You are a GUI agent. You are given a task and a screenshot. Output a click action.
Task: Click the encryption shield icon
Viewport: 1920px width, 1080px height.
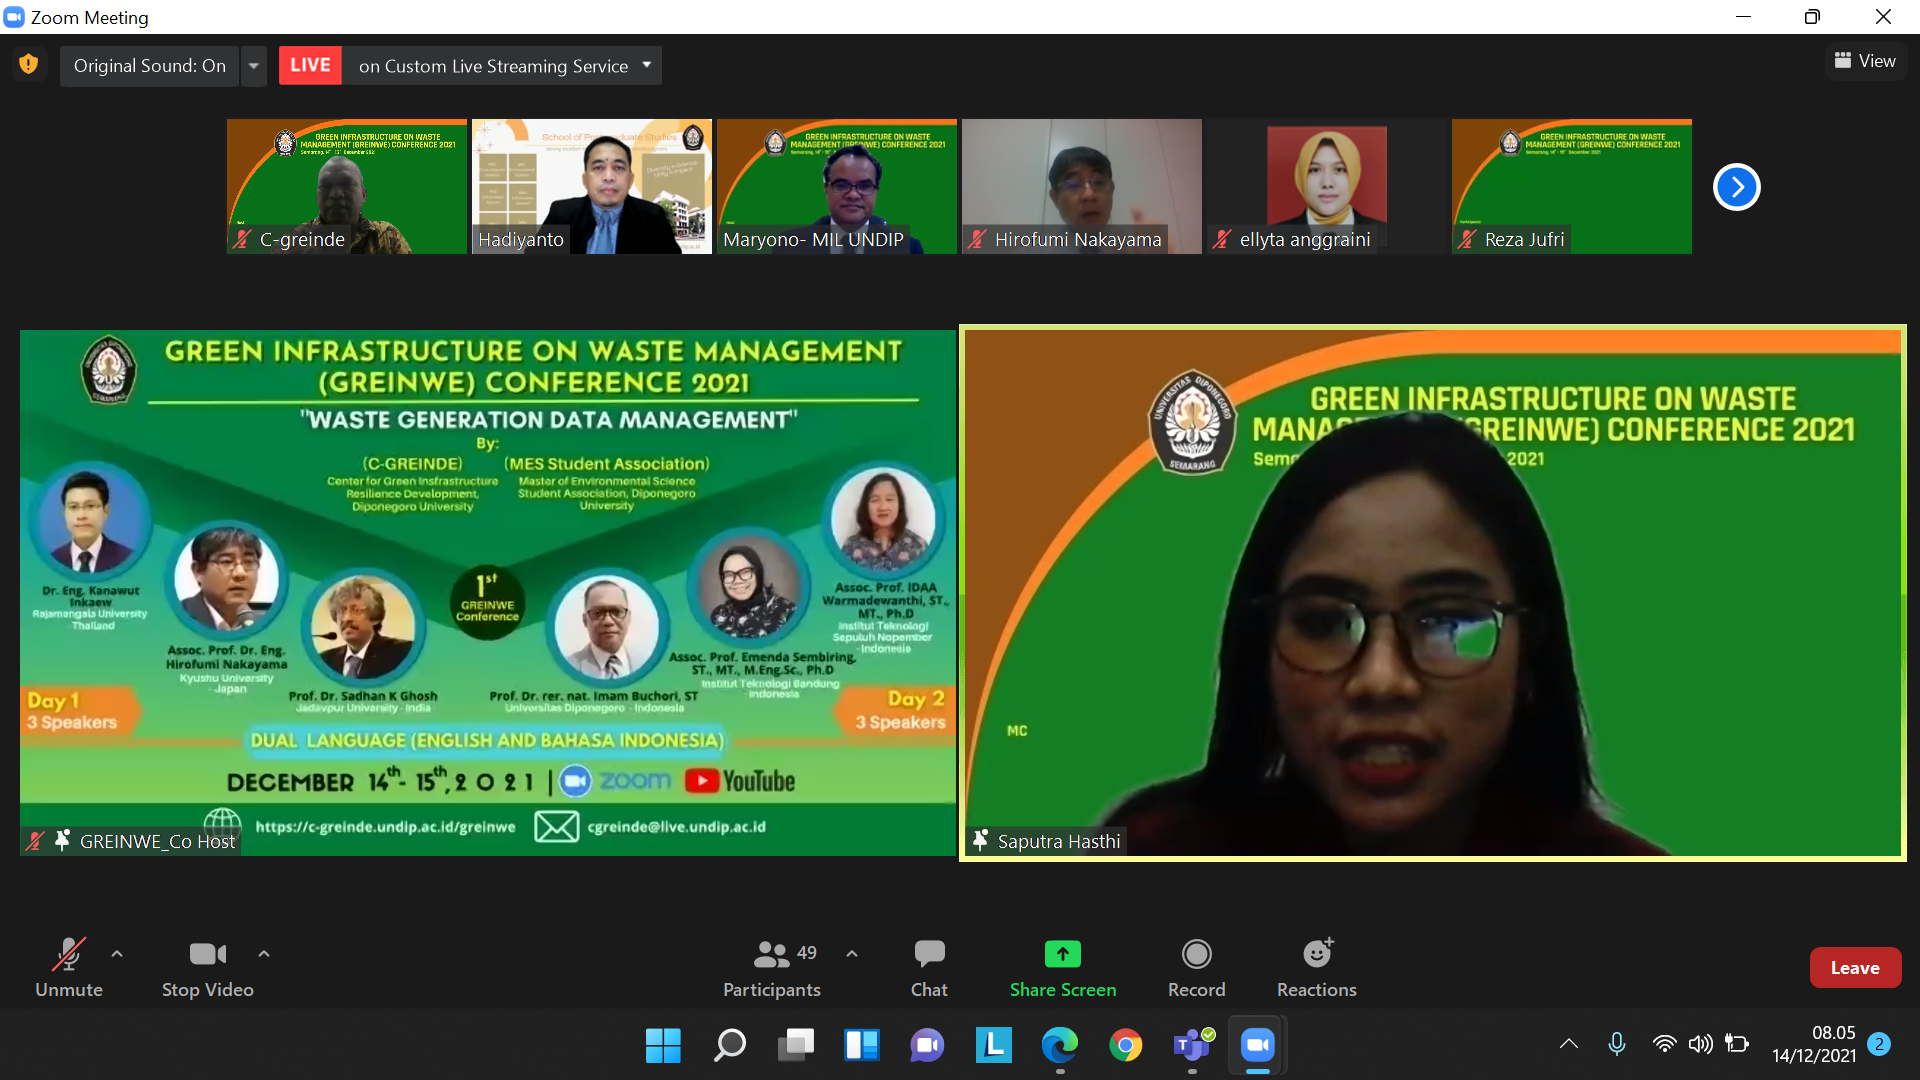pyautogui.click(x=29, y=65)
